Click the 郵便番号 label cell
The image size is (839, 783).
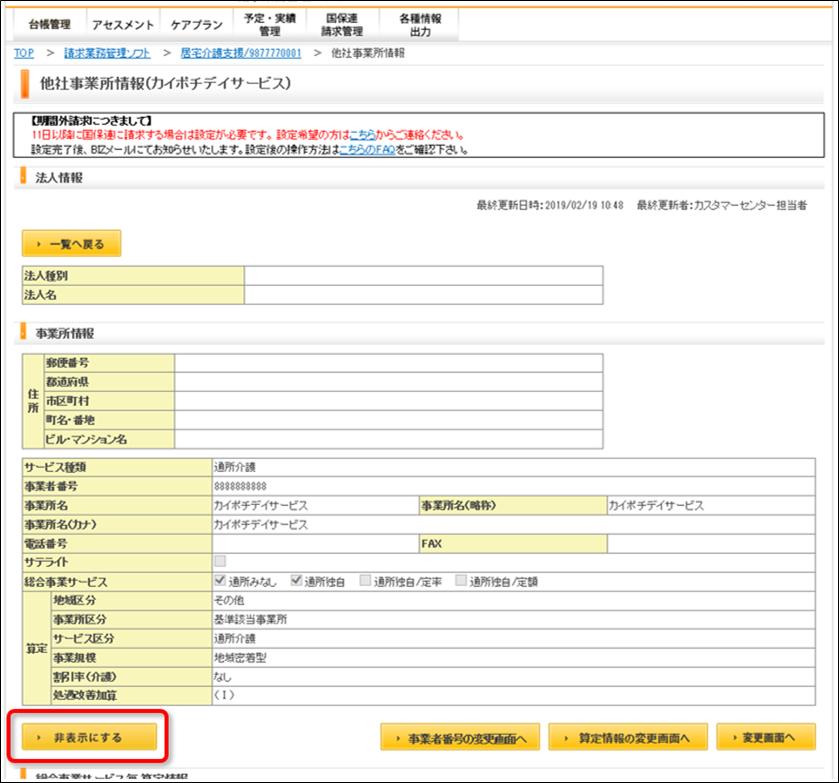click(109, 363)
